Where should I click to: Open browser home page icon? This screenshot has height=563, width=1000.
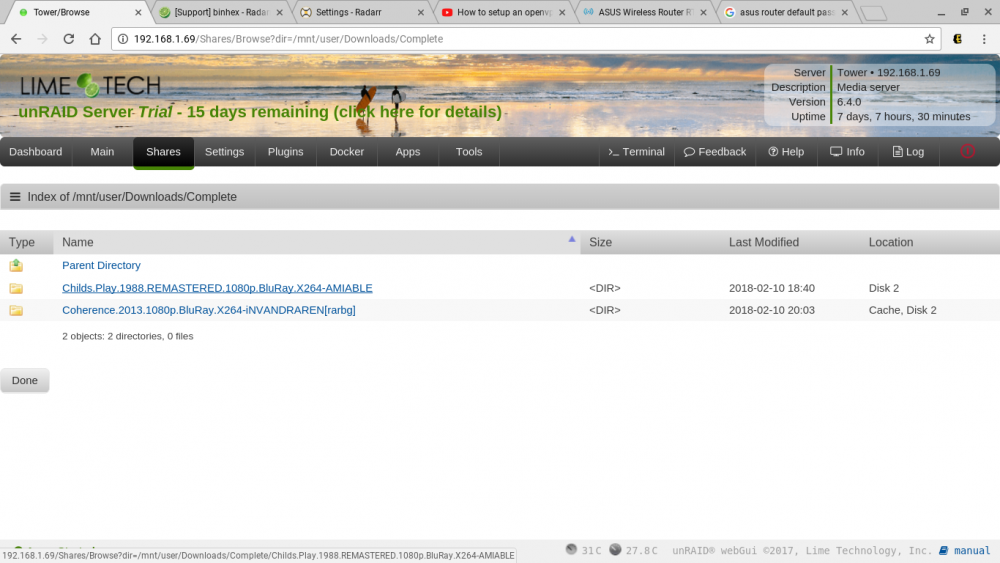pyautogui.click(x=94, y=39)
